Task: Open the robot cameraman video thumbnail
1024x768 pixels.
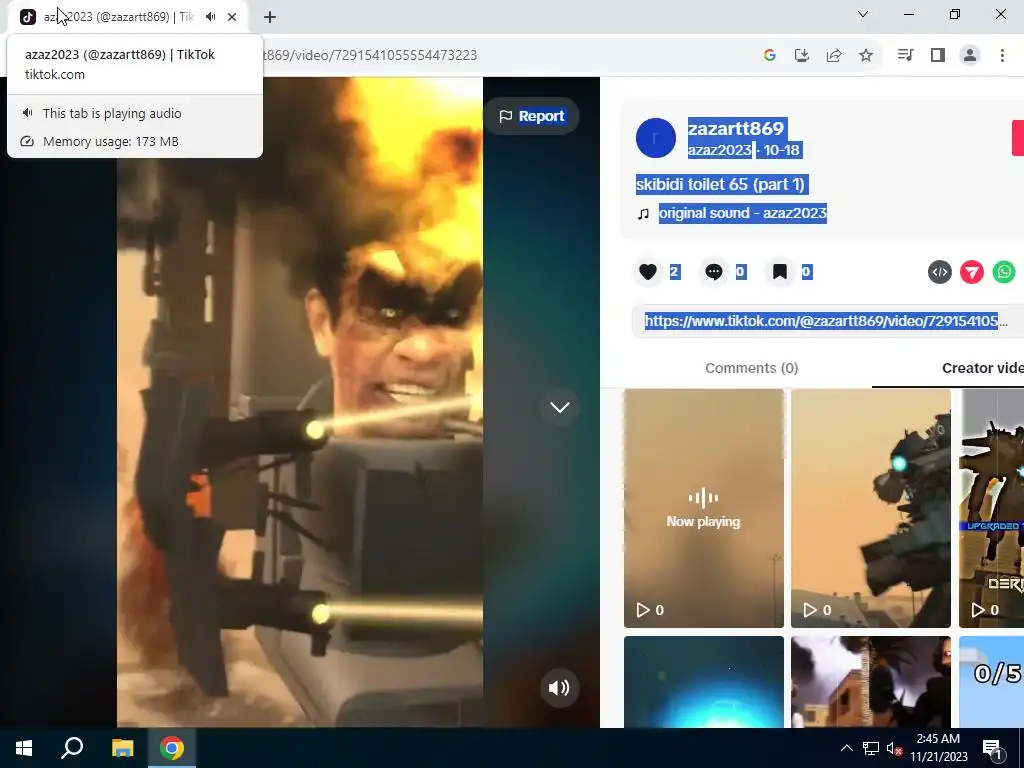Action: click(871, 508)
